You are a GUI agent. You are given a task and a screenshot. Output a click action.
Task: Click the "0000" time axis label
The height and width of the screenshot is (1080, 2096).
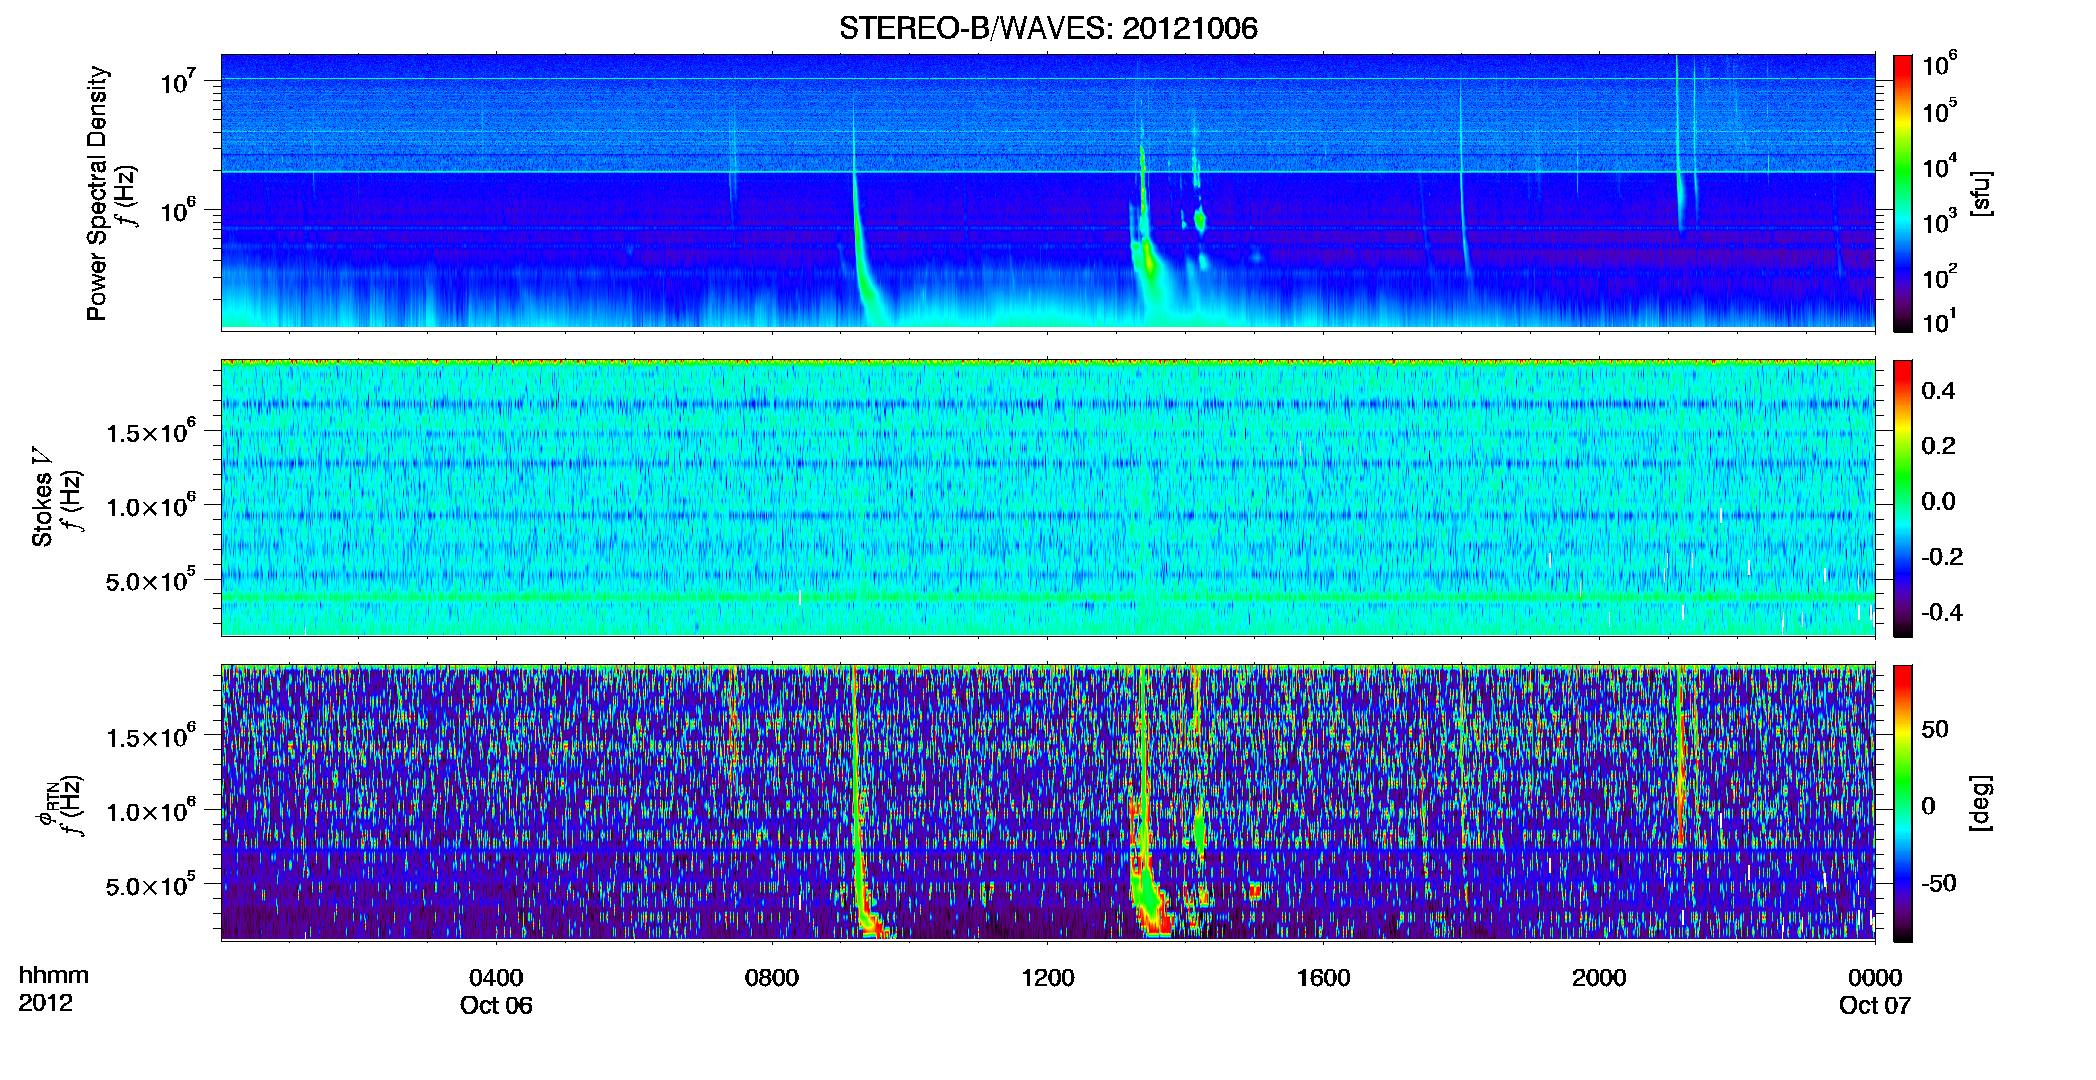[1875, 978]
